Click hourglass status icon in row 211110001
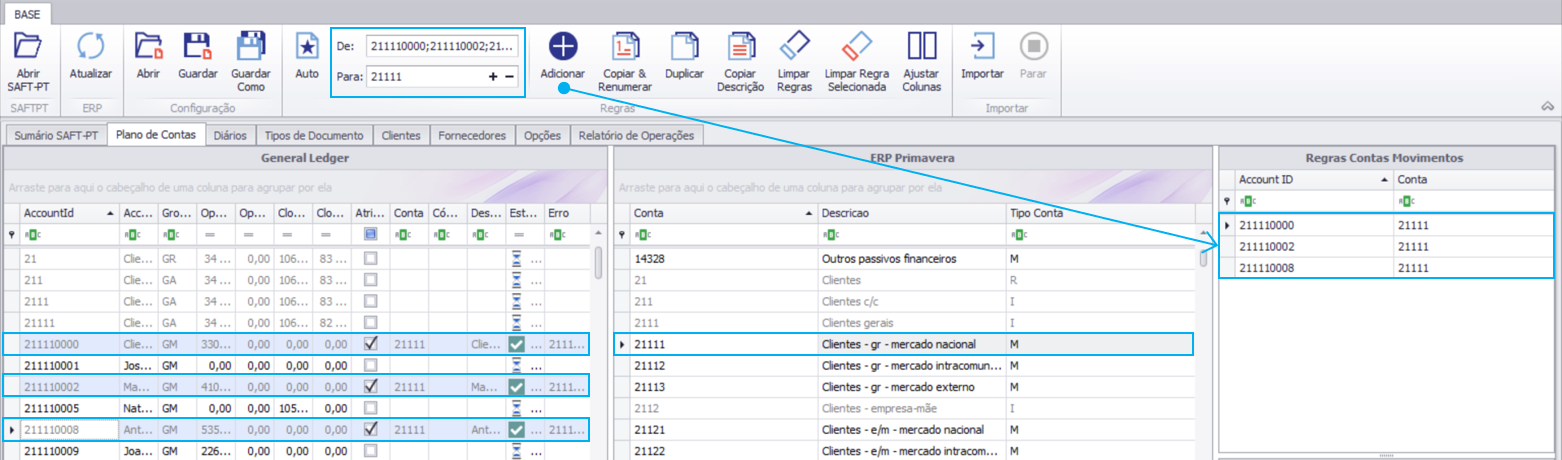 pyautogui.click(x=517, y=365)
